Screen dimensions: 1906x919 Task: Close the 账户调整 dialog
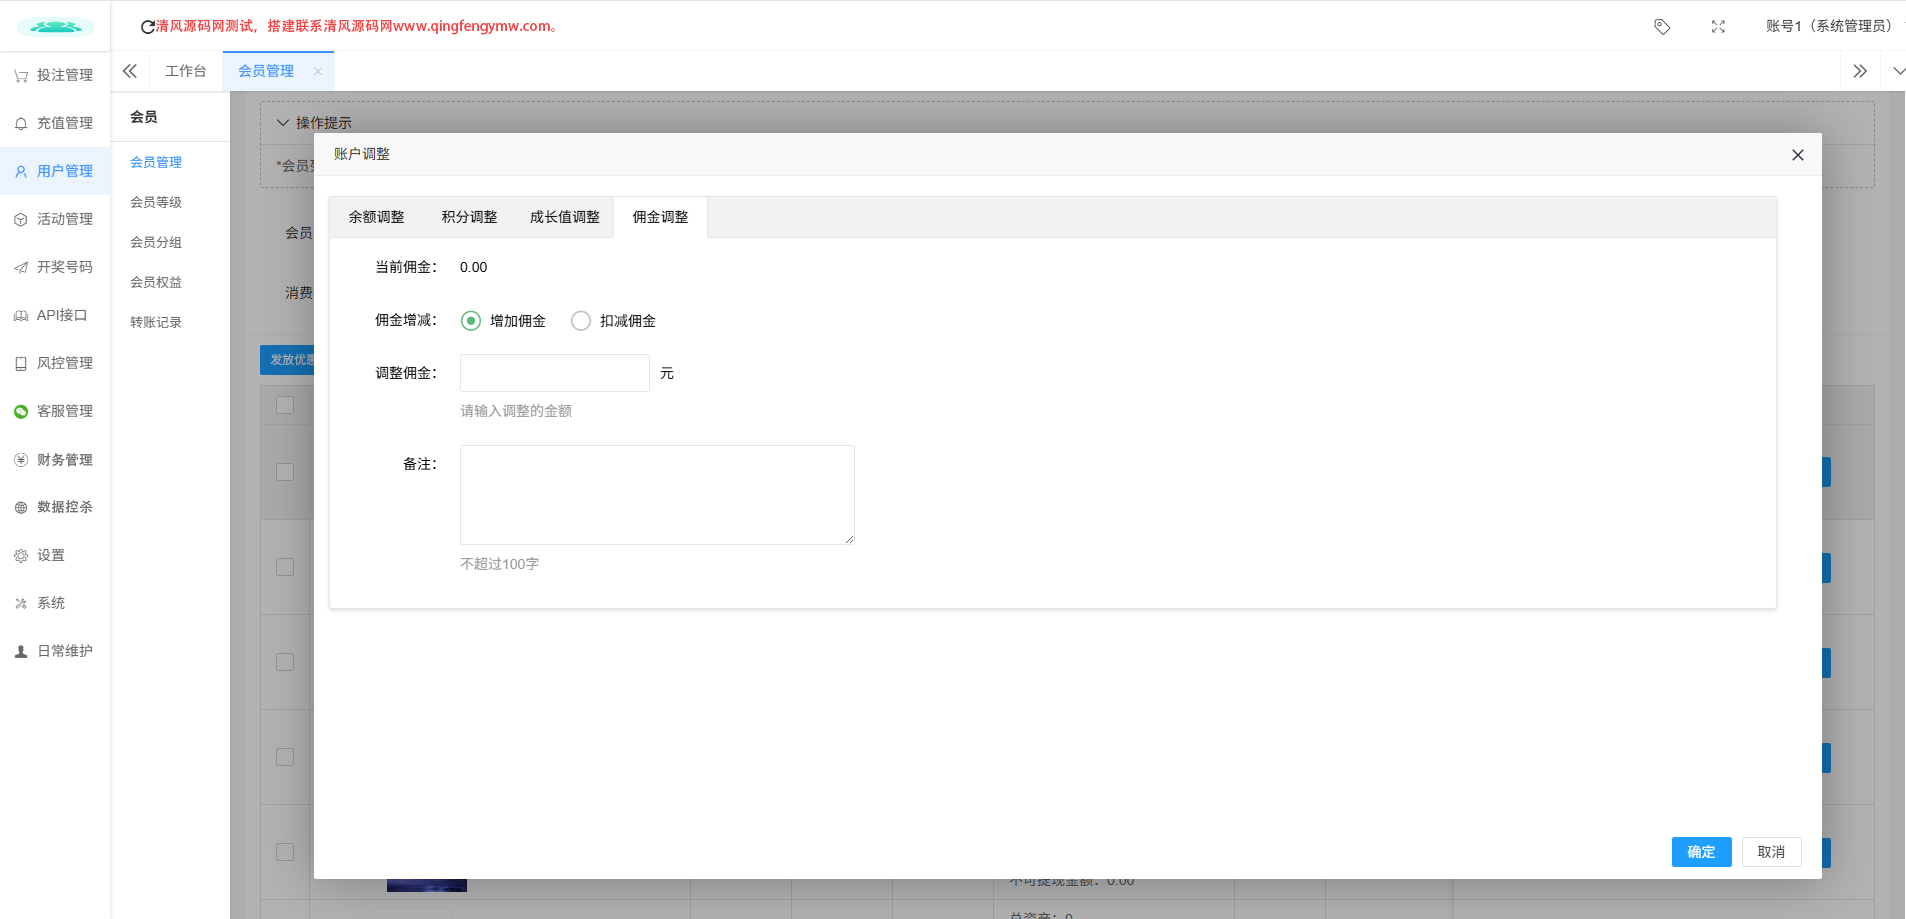1797,155
